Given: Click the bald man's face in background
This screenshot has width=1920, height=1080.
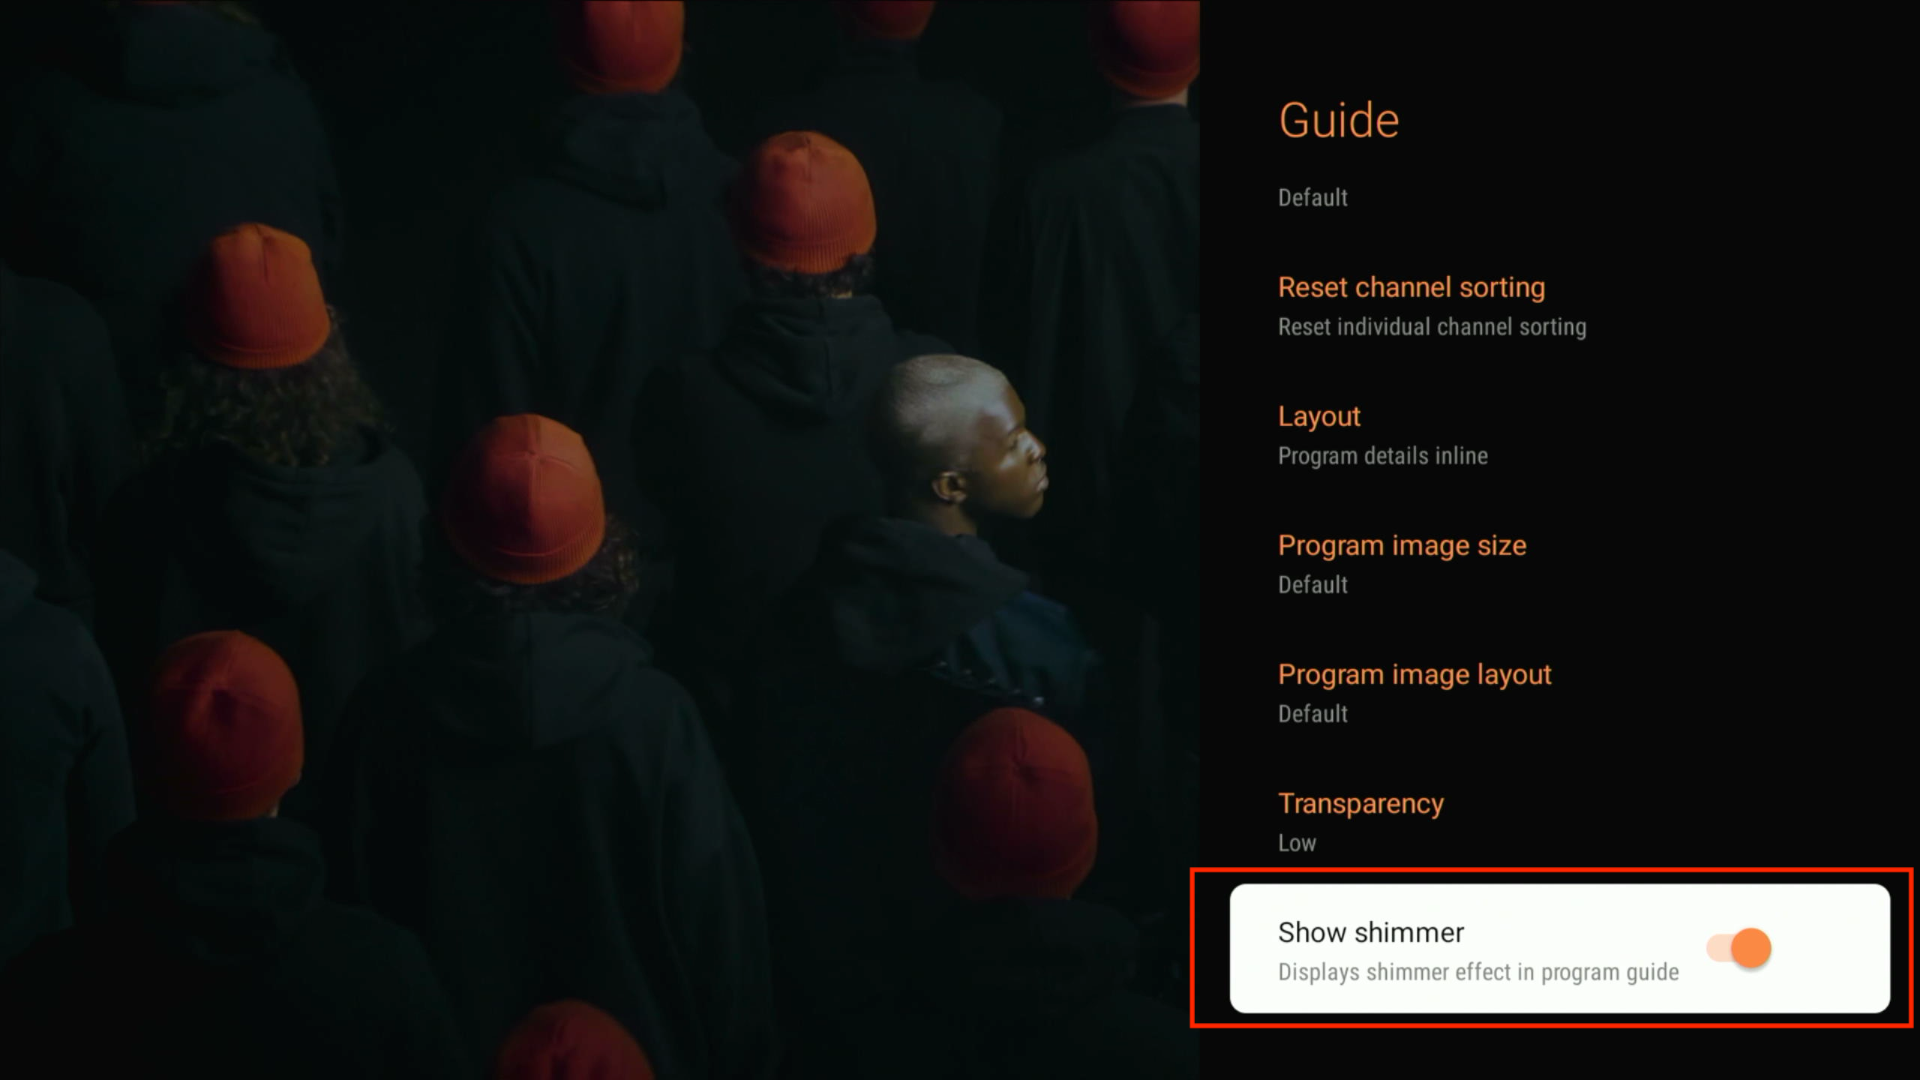Looking at the screenshot, I should (1010, 460).
